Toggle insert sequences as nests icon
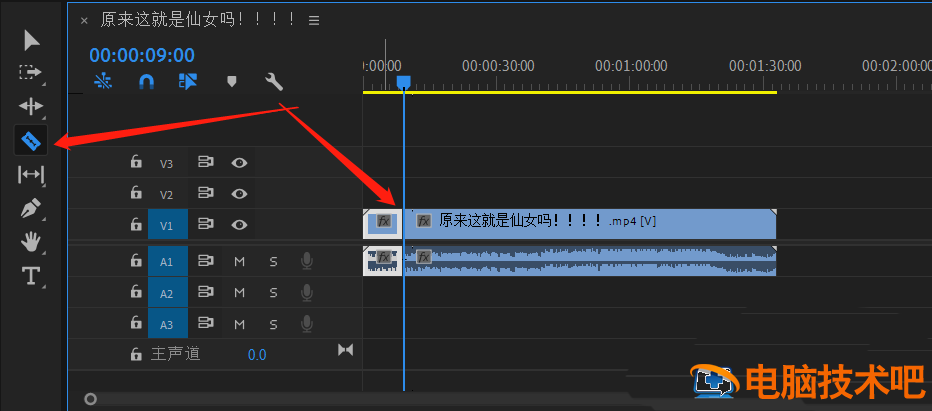 click(x=103, y=81)
